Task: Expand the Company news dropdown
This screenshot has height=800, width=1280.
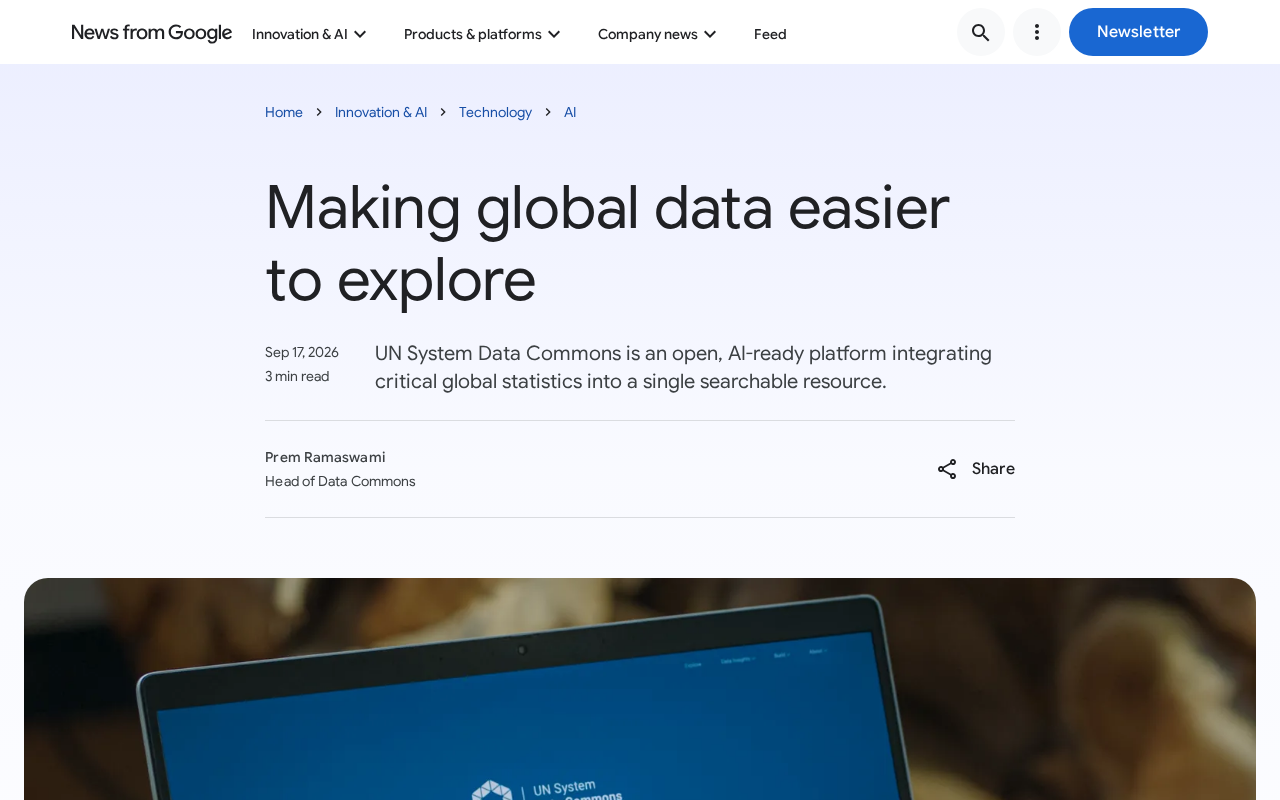Action: point(657,34)
